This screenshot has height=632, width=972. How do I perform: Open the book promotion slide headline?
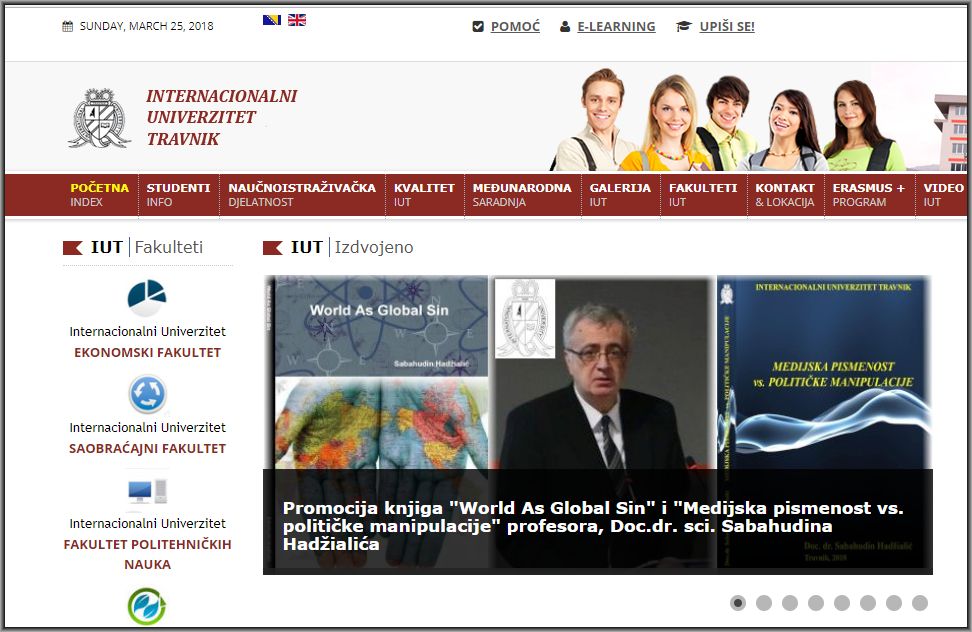pos(593,526)
